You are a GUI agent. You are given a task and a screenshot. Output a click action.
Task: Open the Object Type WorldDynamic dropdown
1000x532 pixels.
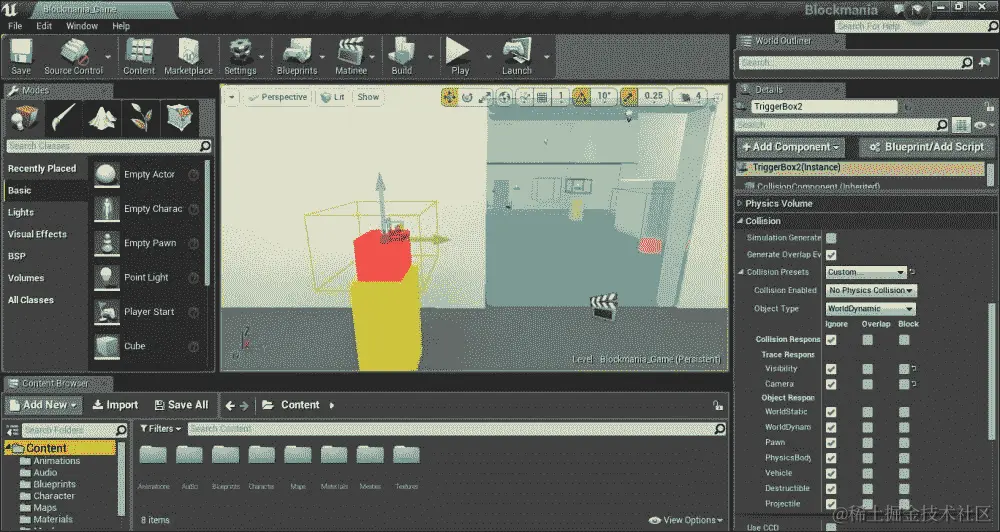tap(871, 309)
